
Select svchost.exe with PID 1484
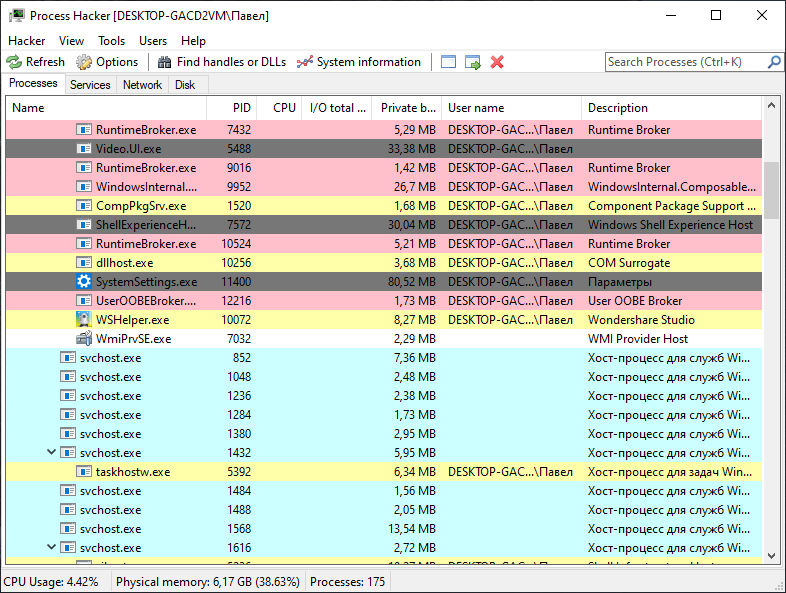pyautogui.click(x=384, y=491)
